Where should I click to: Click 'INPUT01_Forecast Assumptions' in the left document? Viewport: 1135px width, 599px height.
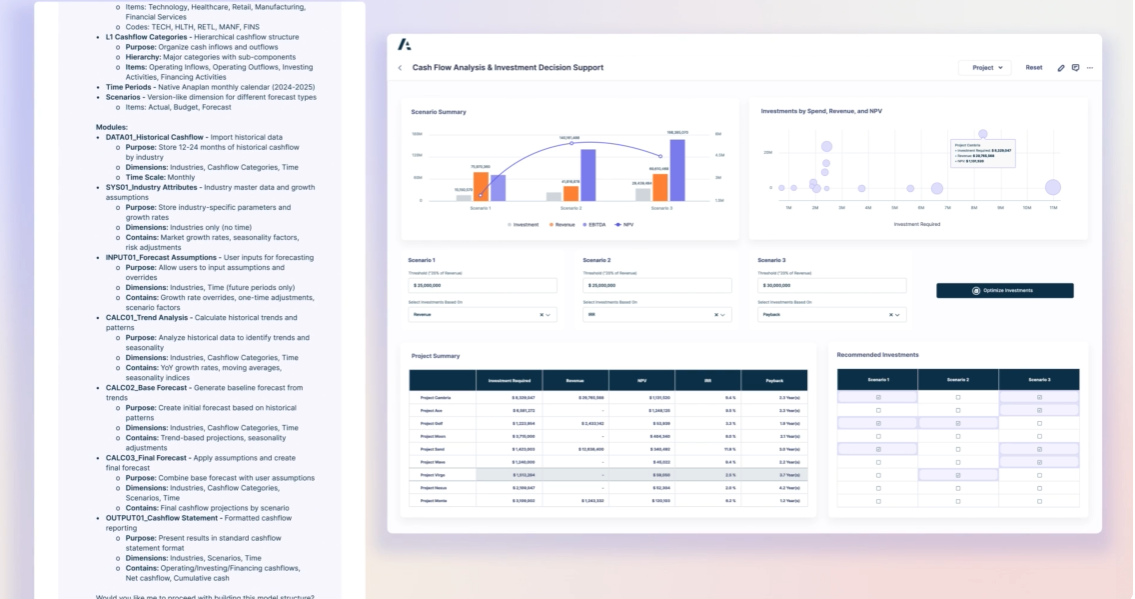coord(161,258)
